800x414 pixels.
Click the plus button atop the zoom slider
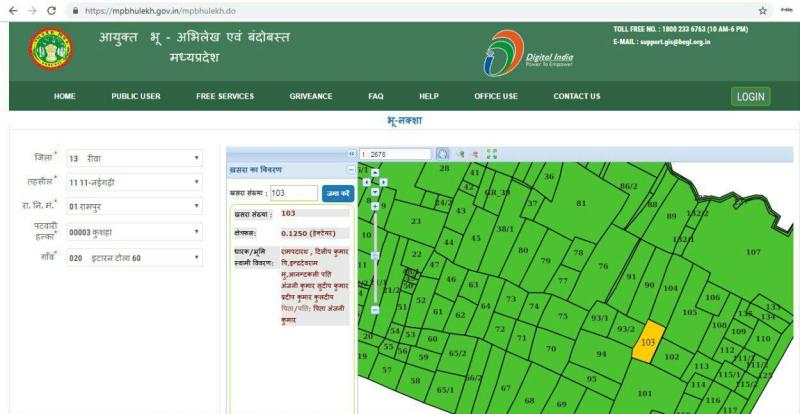(375, 206)
